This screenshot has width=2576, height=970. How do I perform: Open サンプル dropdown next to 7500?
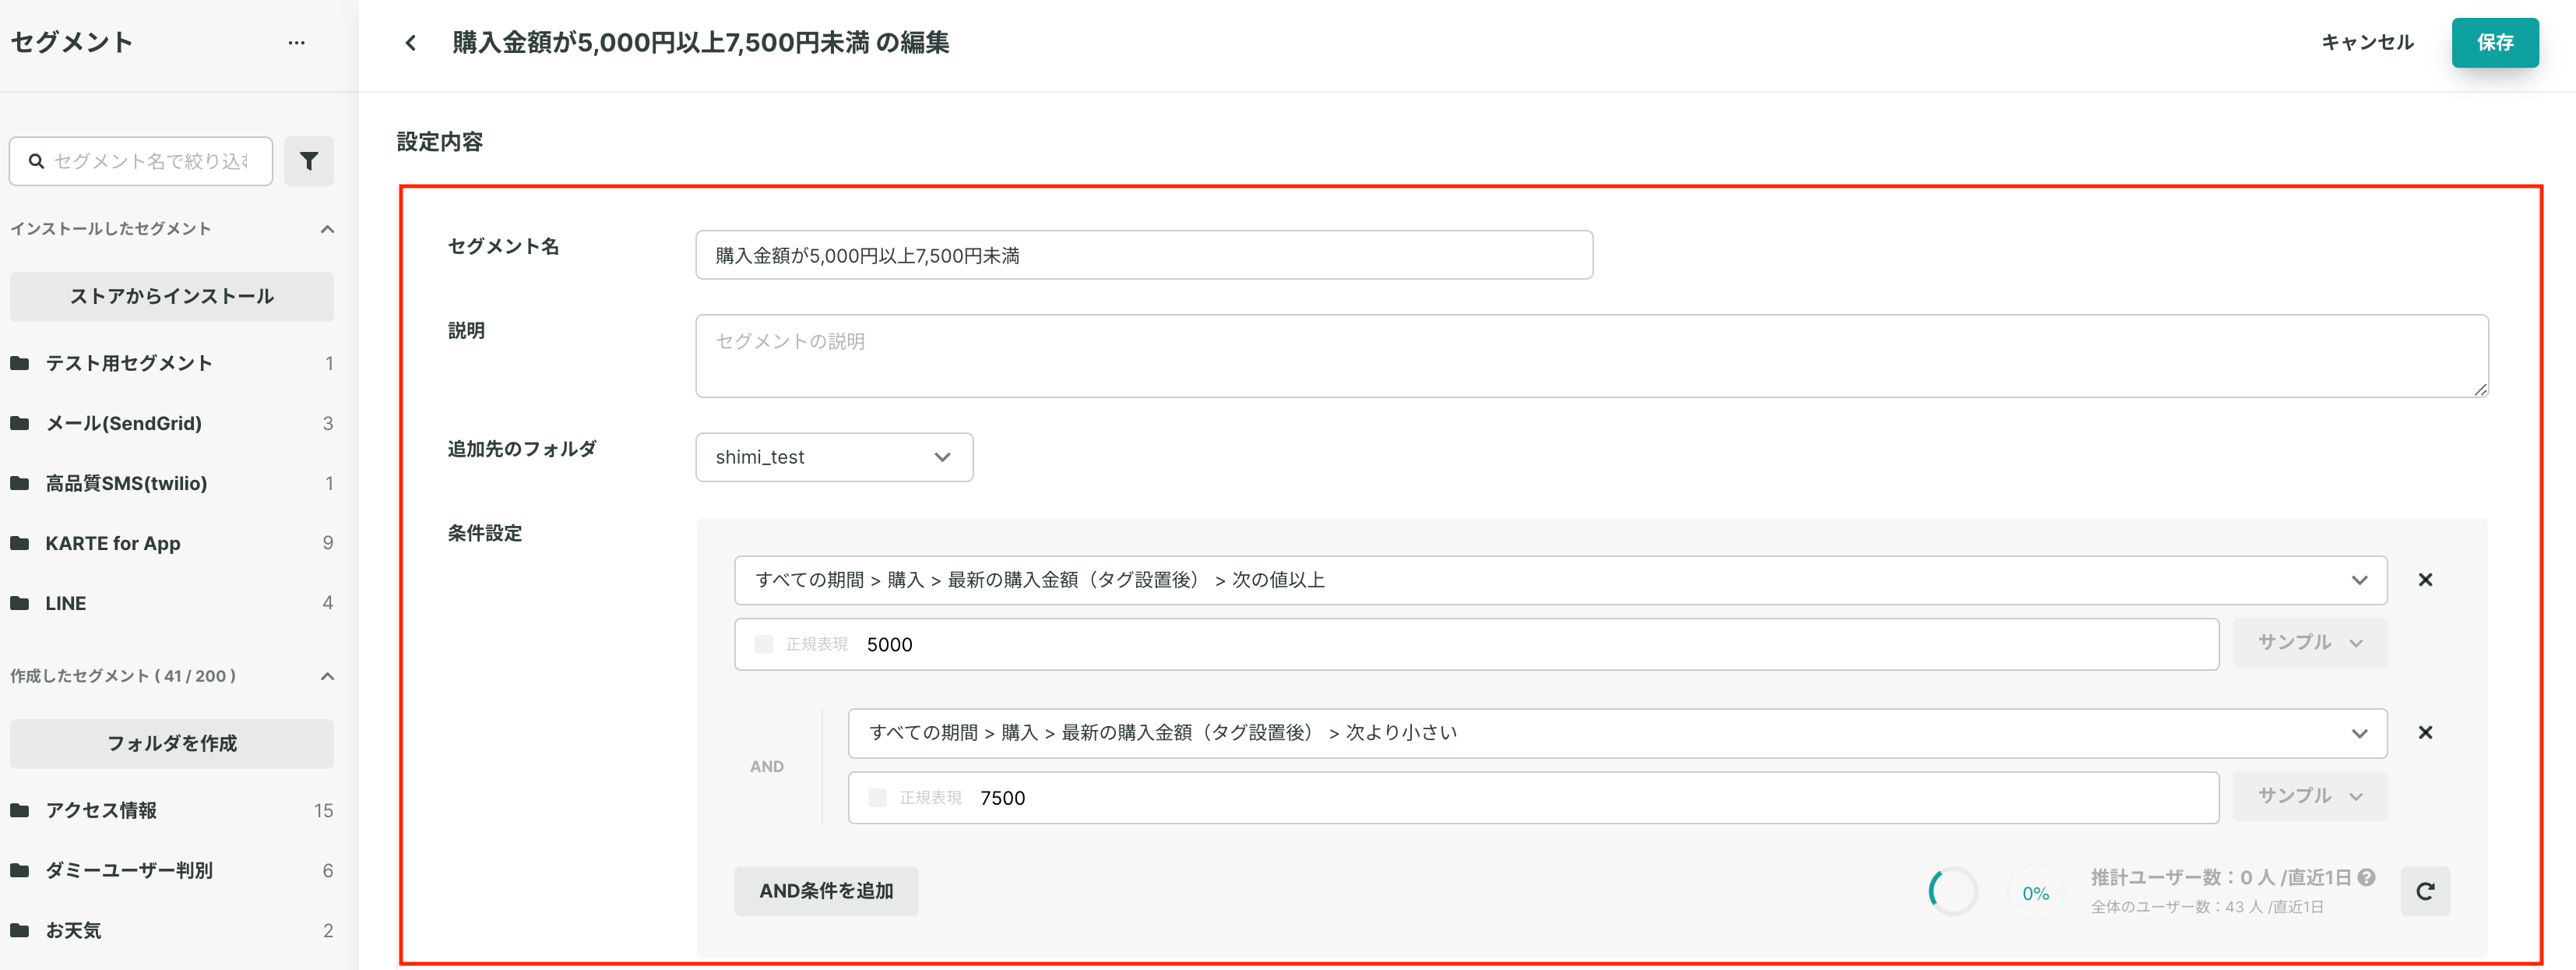pos(2310,796)
